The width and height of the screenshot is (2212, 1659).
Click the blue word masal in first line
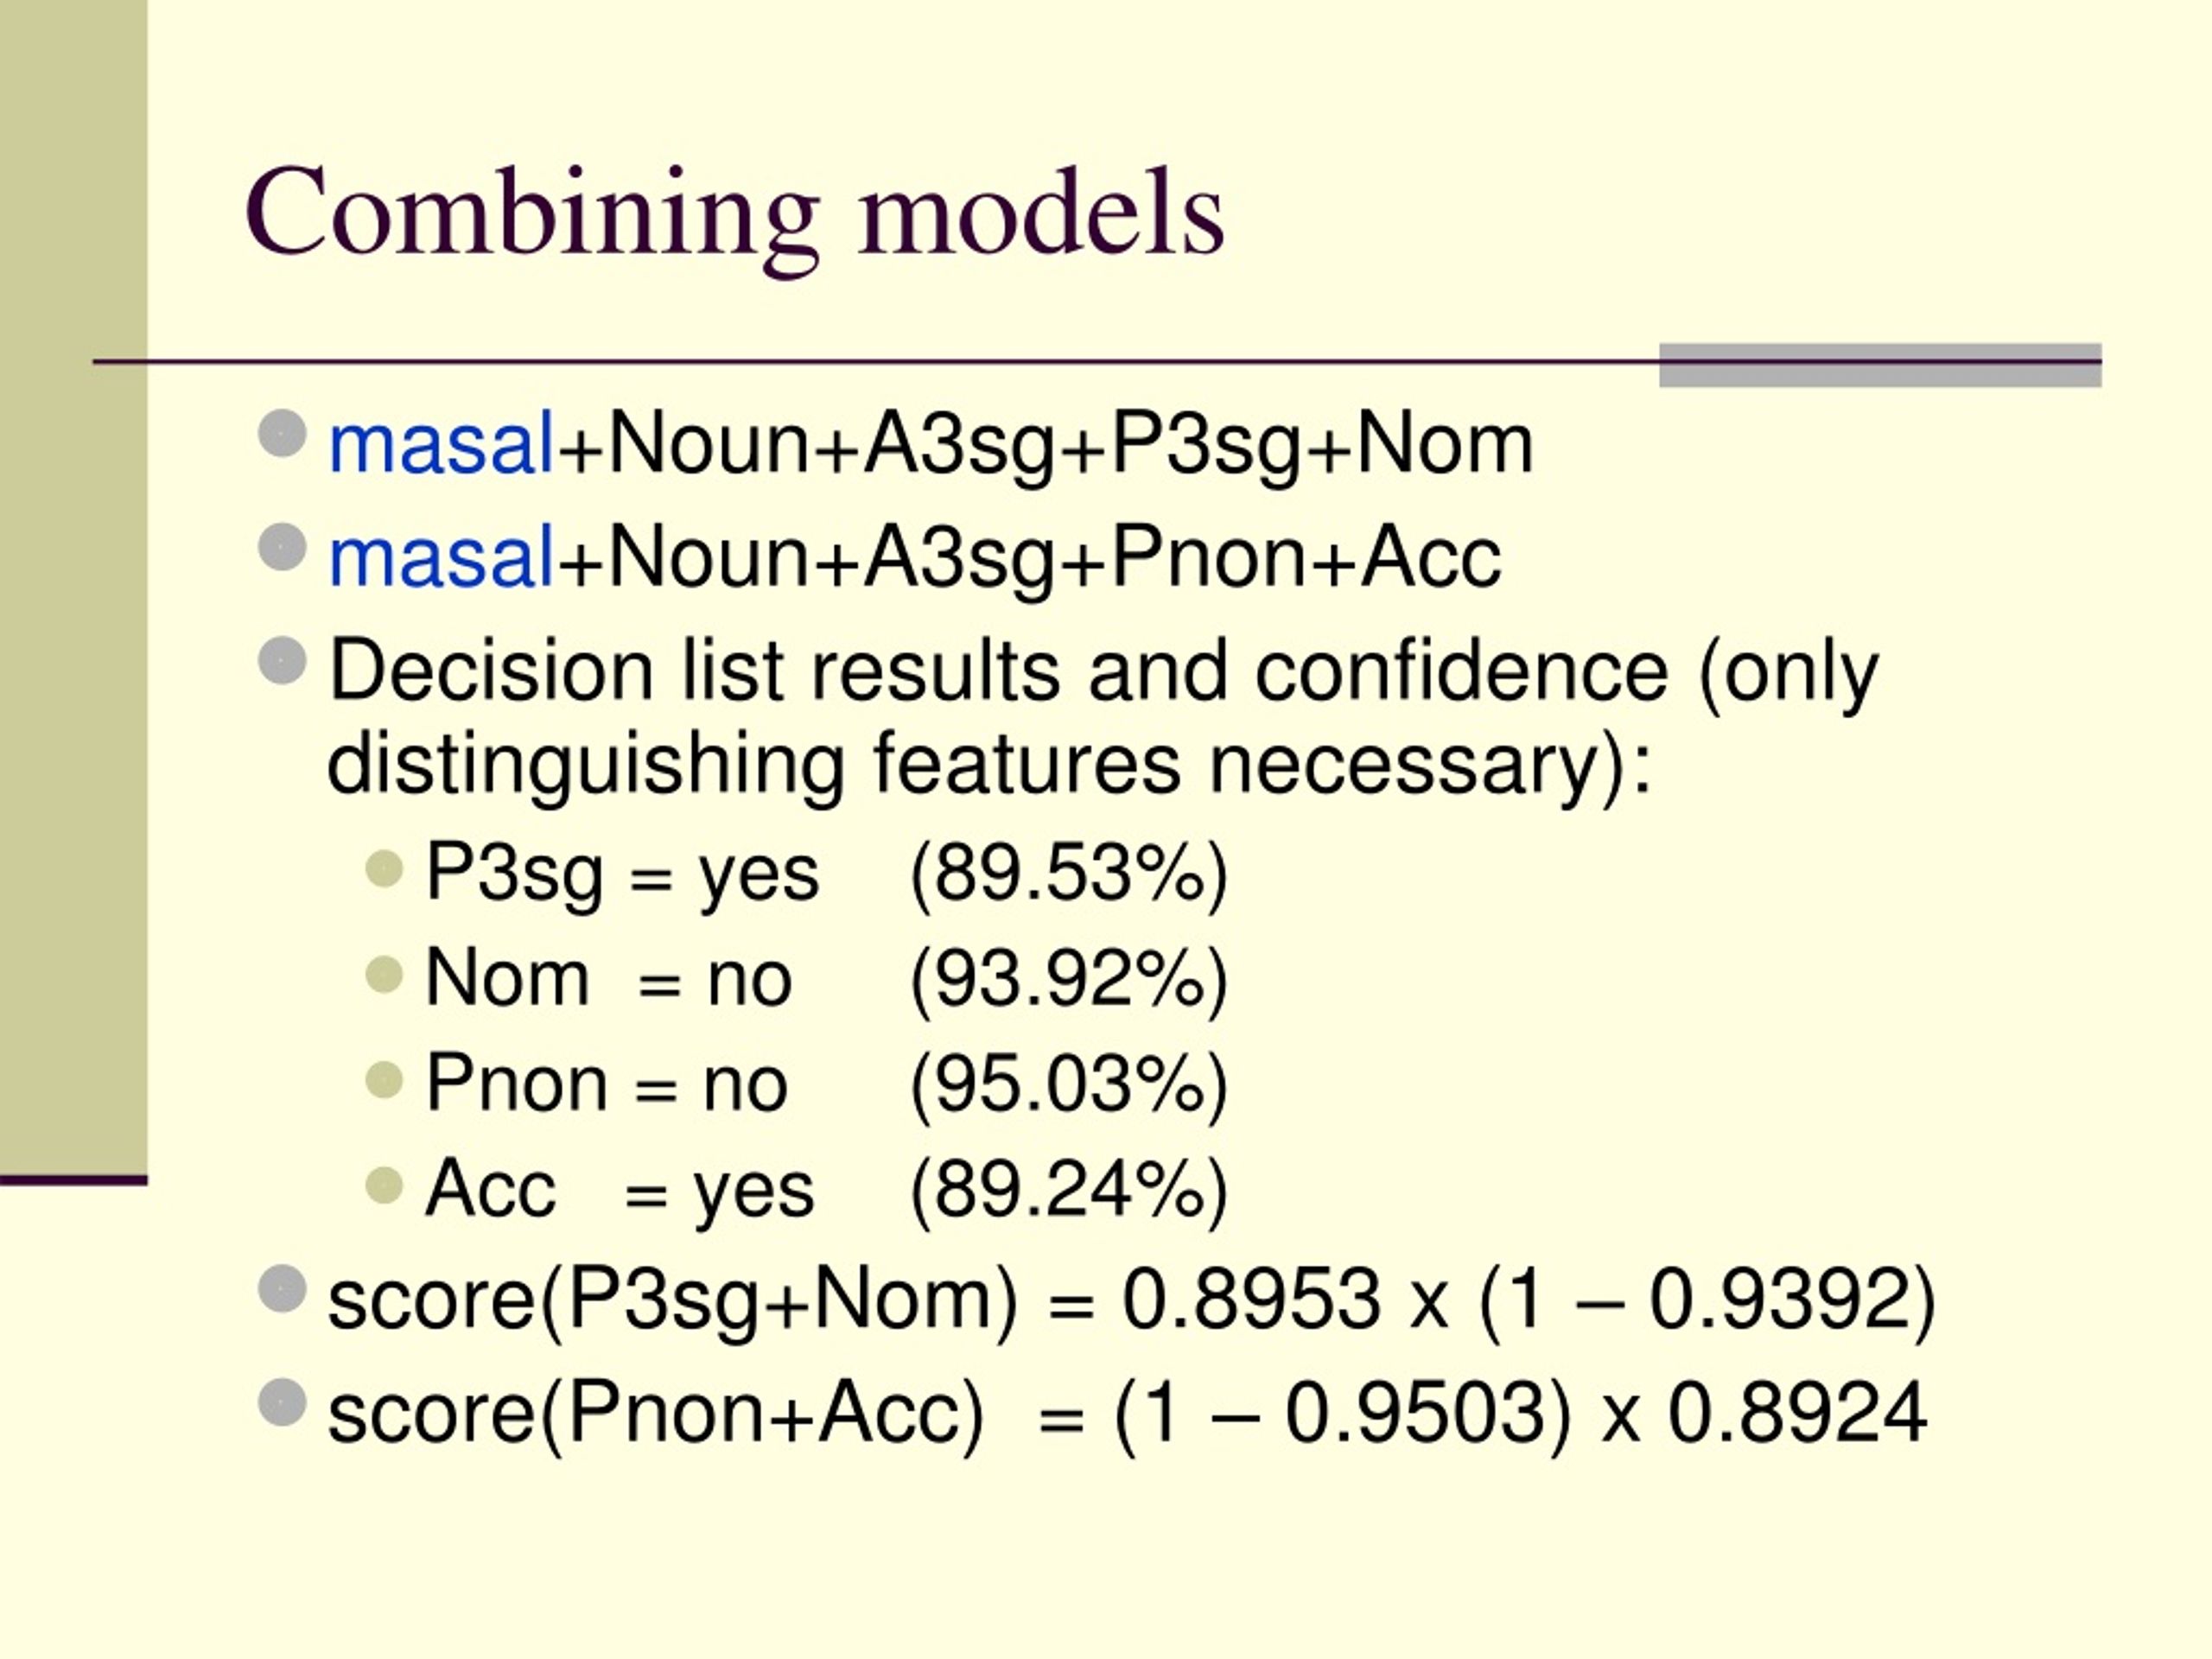click(x=441, y=445)
